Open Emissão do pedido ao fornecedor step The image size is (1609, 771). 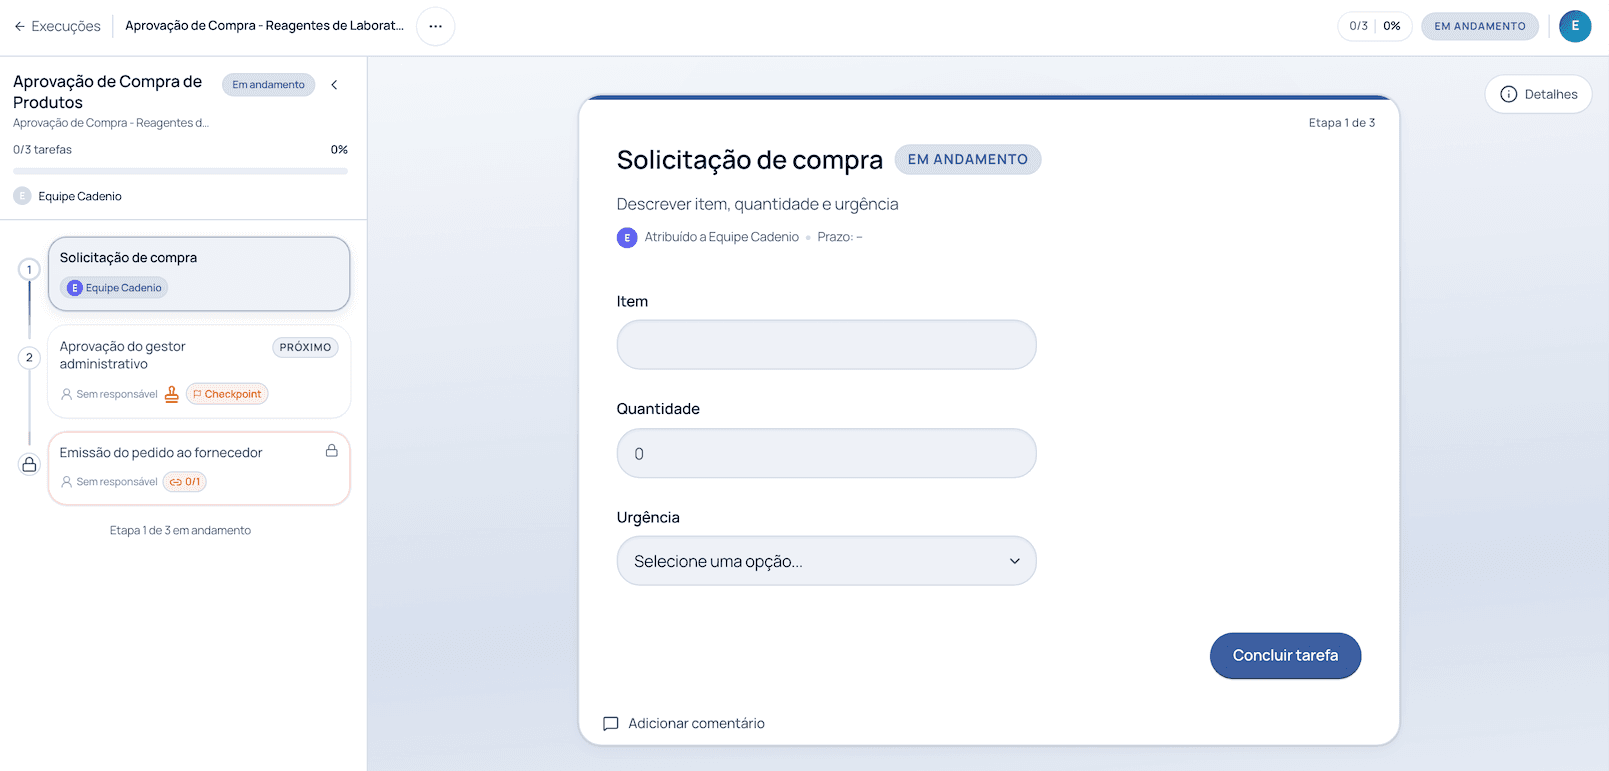click(199, 468)
